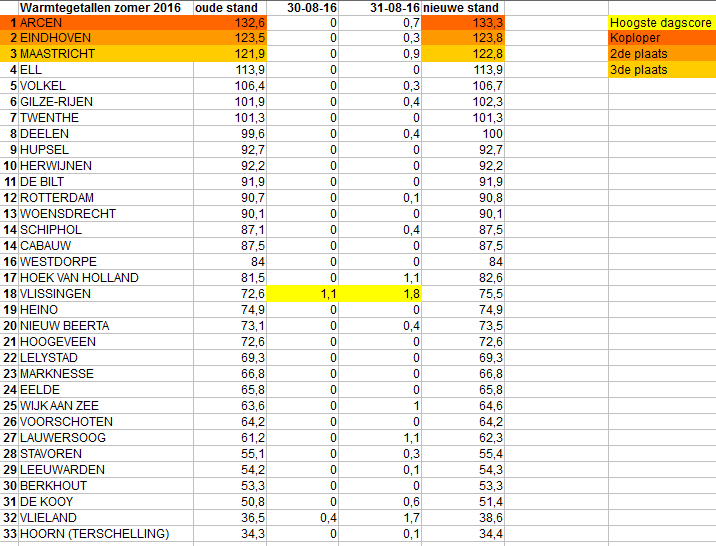Click the yellow 1,8 cell for VLISSINGEN
The width and height of the screenshot is (716, 546).
point(381,294)
